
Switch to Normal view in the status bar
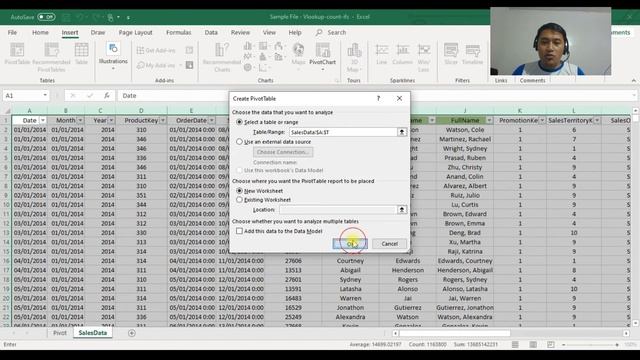click(515, 344)
